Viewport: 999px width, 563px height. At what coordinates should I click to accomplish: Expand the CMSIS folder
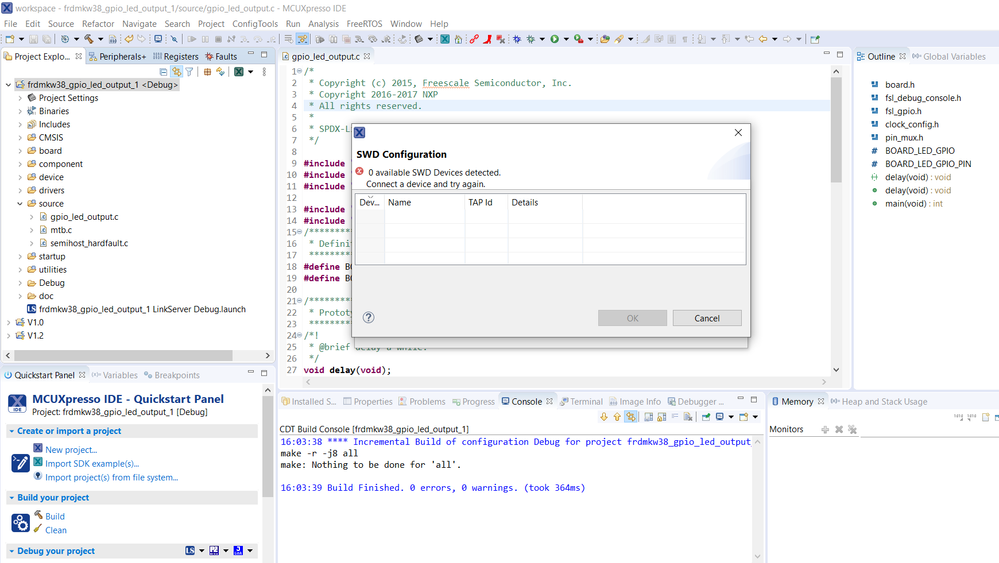pos(20,138)
